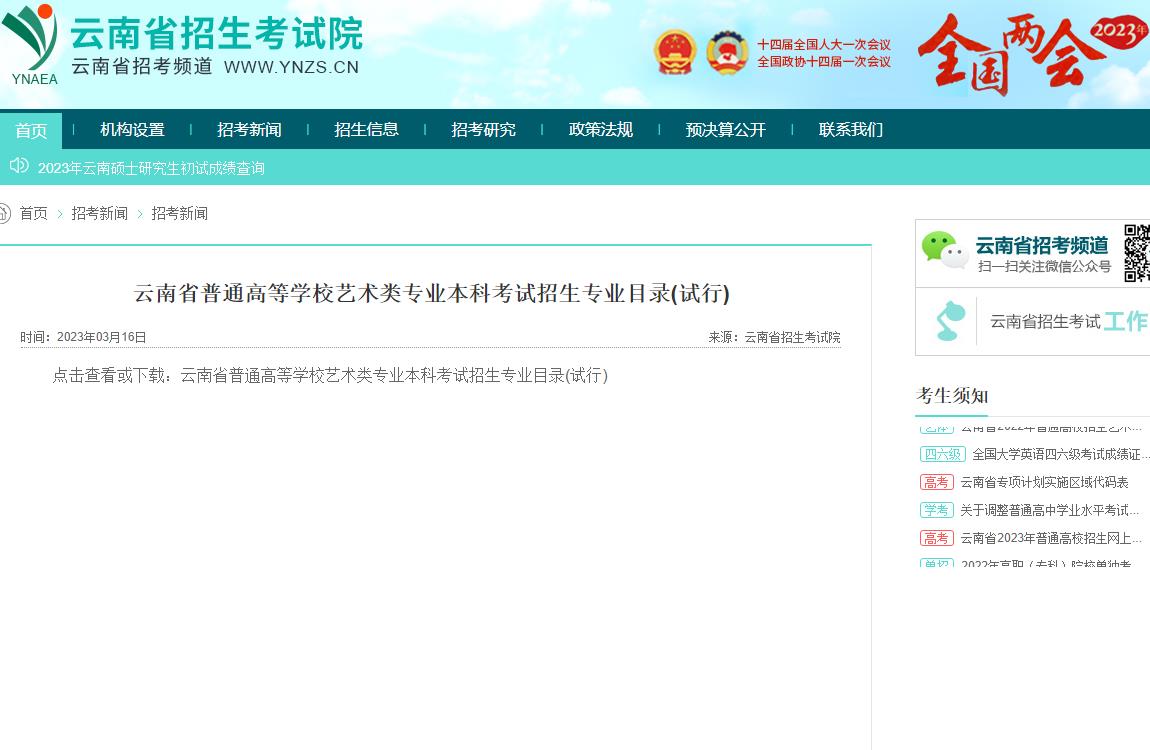This screenshot has width=1150, height=750.
Task: Click the national emblem icon
Action: [675, 52]
